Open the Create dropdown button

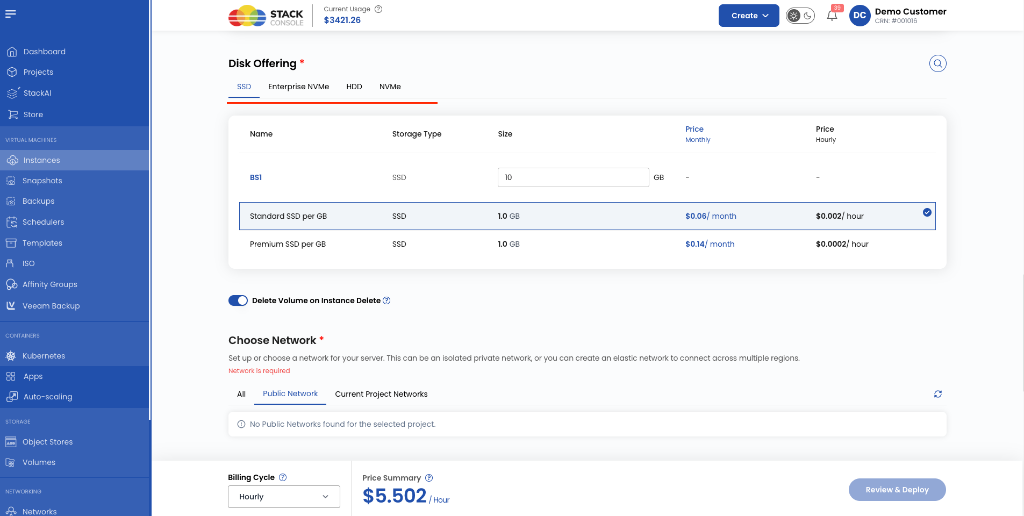749,16
